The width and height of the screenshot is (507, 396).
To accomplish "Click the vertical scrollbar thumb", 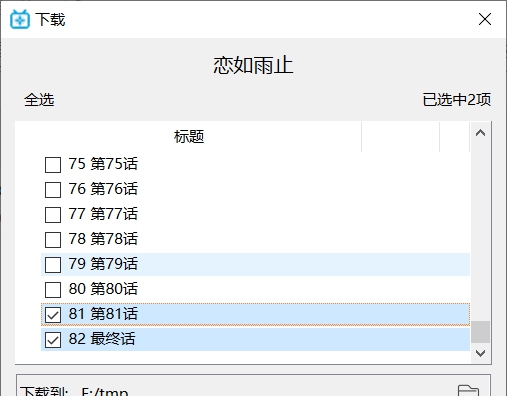I will click(x=480, y=332).
